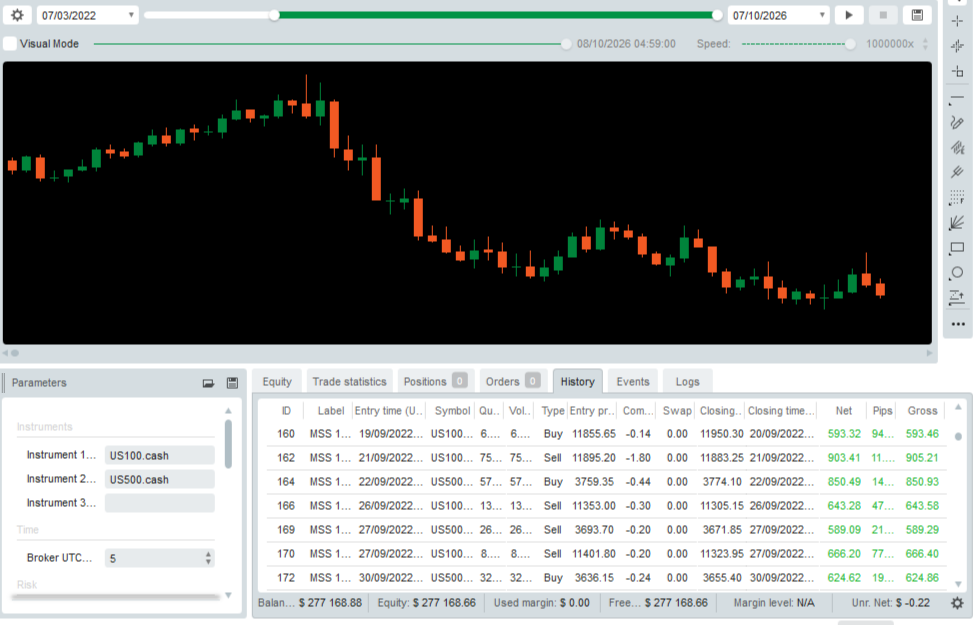The height and width of the screenshot is (625, 978).
Task: Select the rectangle shape tool
Action: tap(957, 248)
